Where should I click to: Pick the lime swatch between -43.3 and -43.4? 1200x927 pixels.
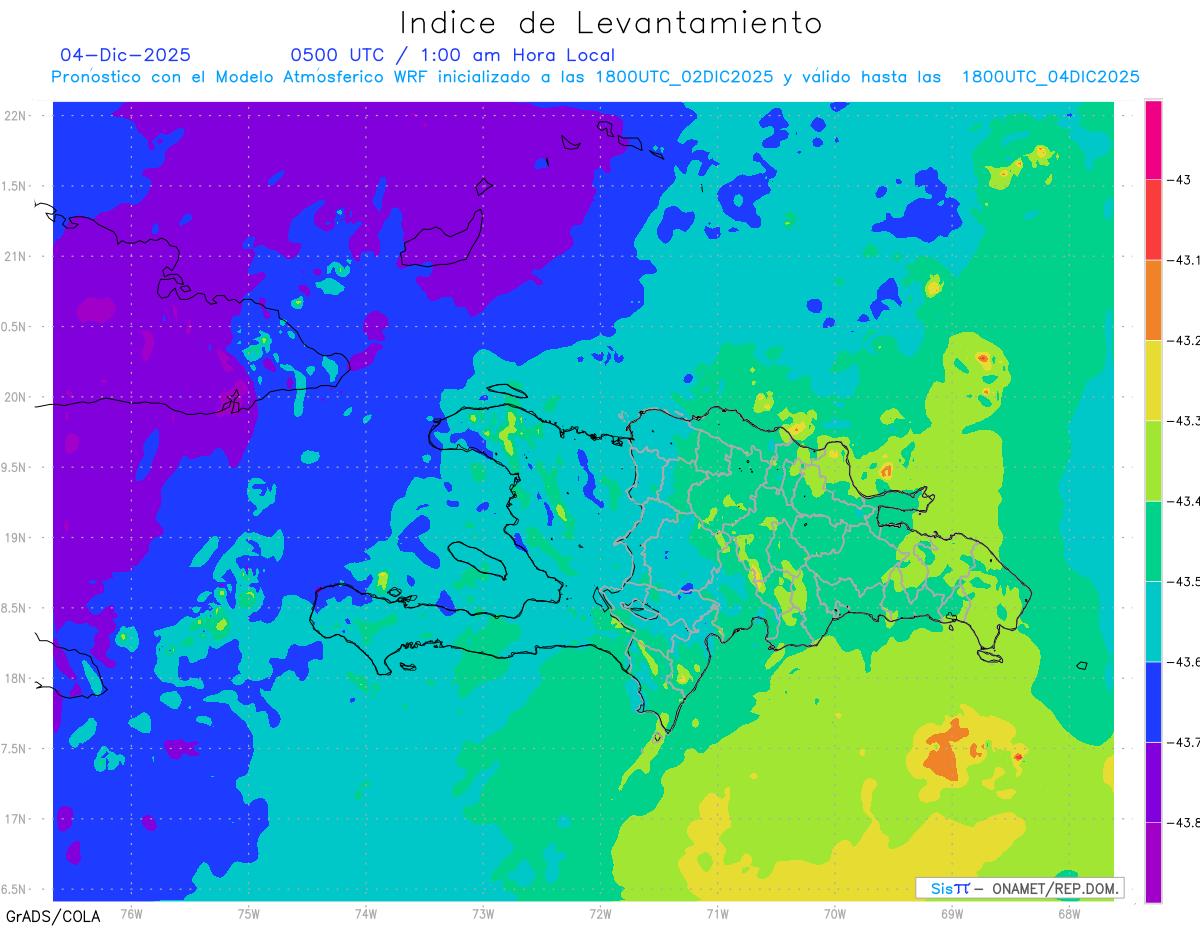[1153, 461]
